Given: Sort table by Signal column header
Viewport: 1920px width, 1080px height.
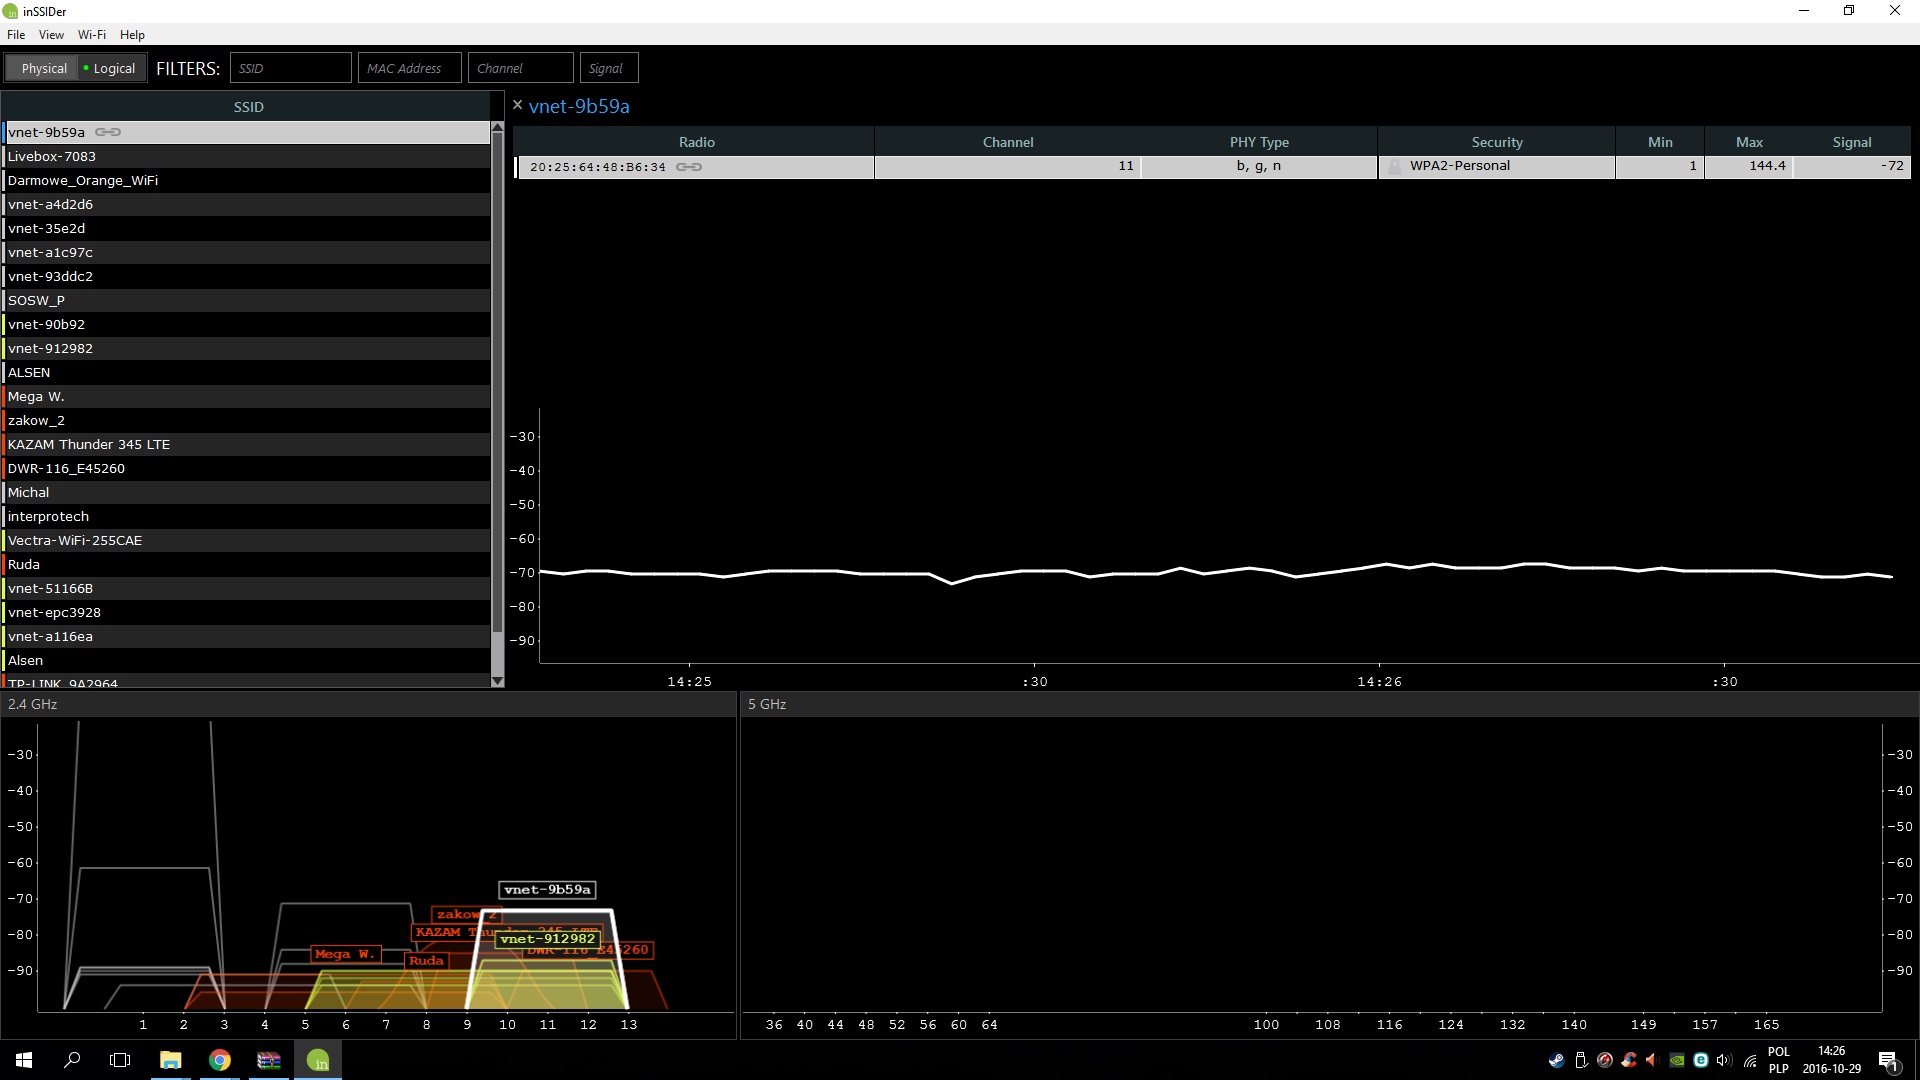Looking at the screenshot, I should tap(1851, 142).
